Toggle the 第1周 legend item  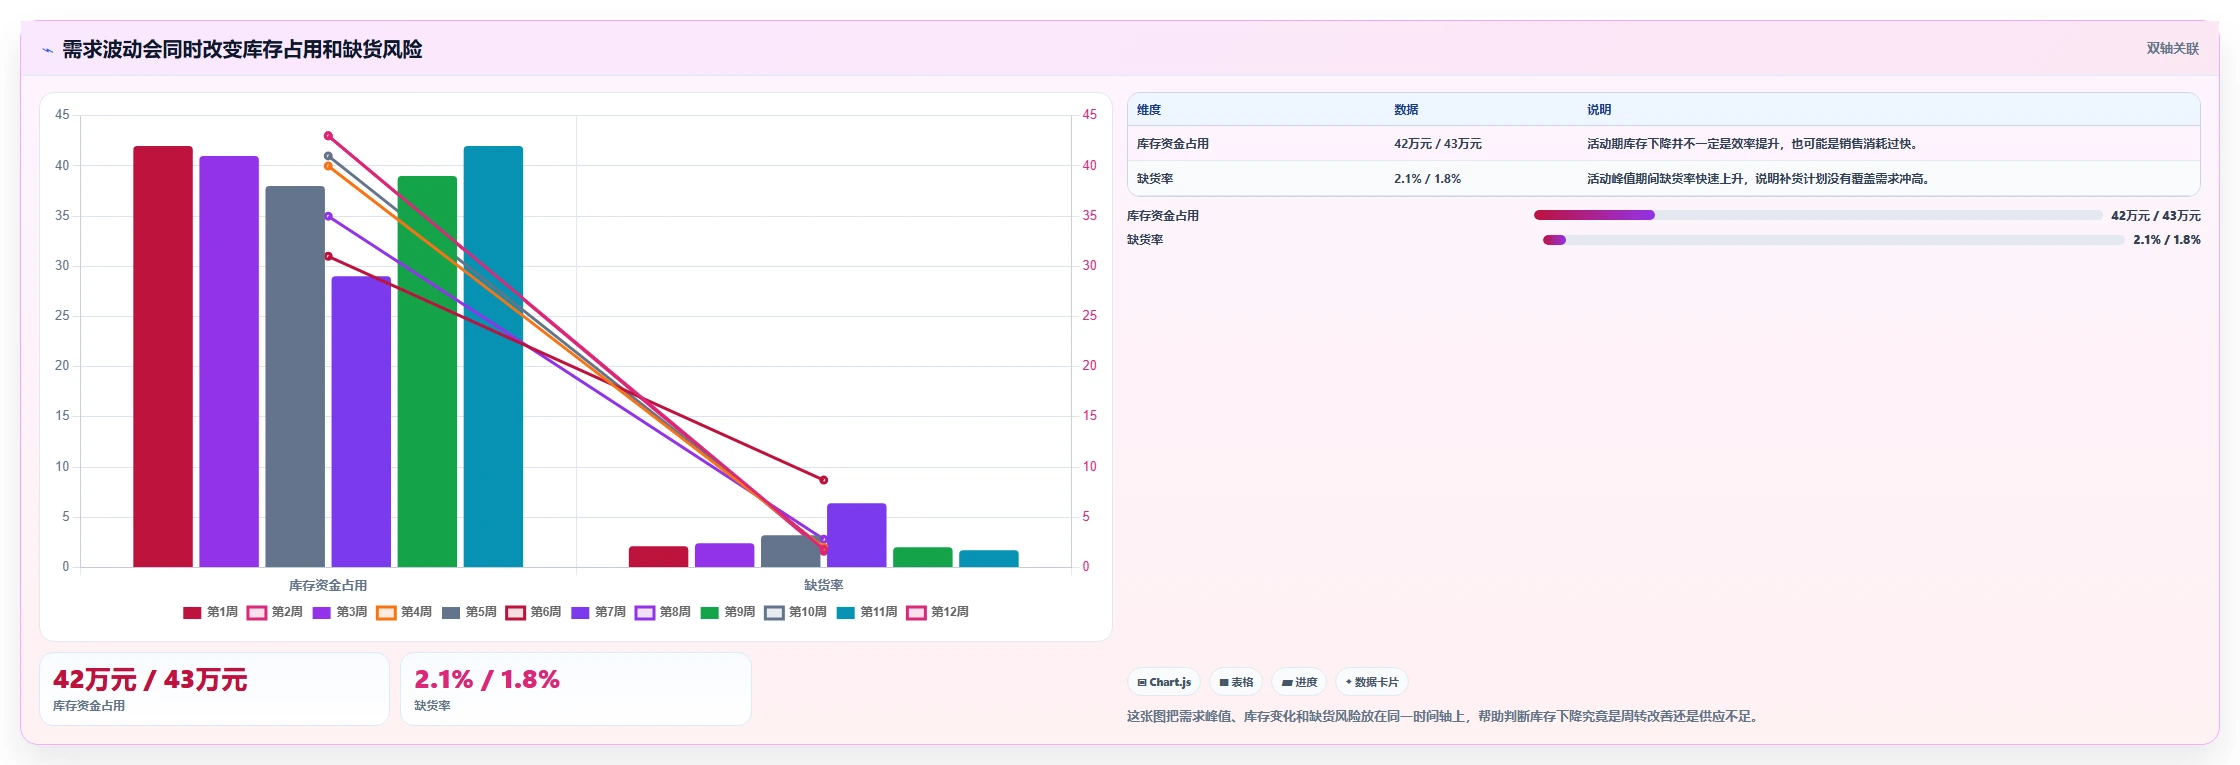(210, 612)
